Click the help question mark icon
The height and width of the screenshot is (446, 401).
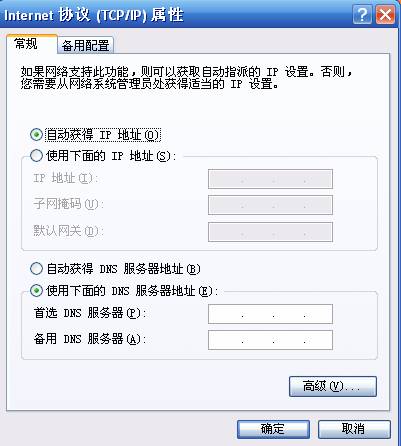click(362, 15)
